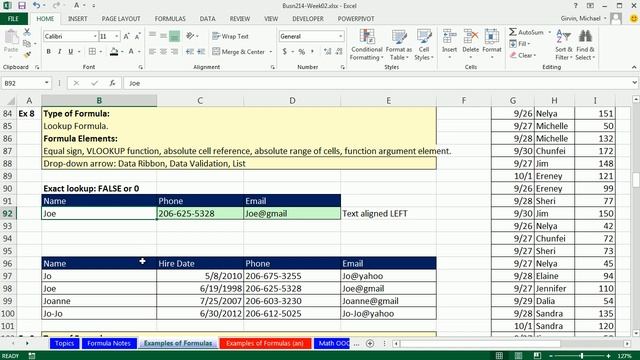Switch to the INSERT ribbon tab

tap(78, 19)
